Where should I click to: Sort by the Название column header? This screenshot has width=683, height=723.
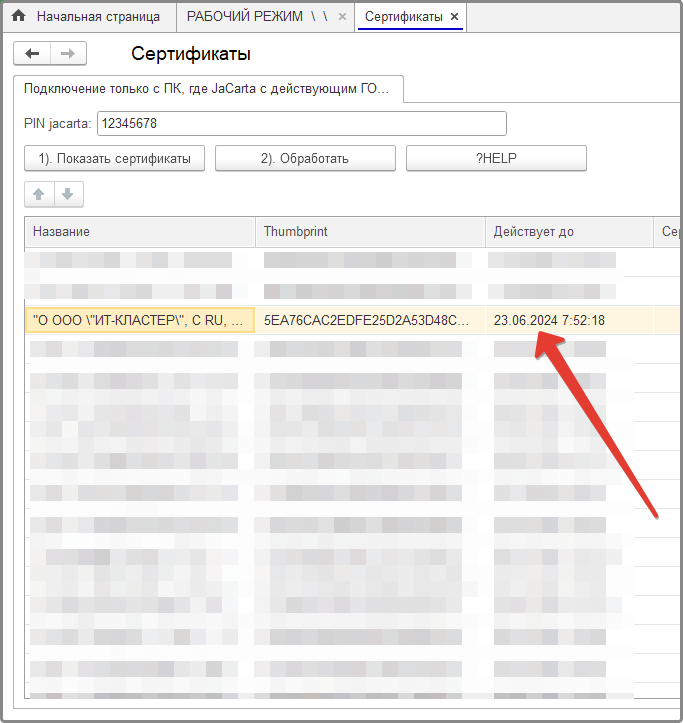pos(140,231)
